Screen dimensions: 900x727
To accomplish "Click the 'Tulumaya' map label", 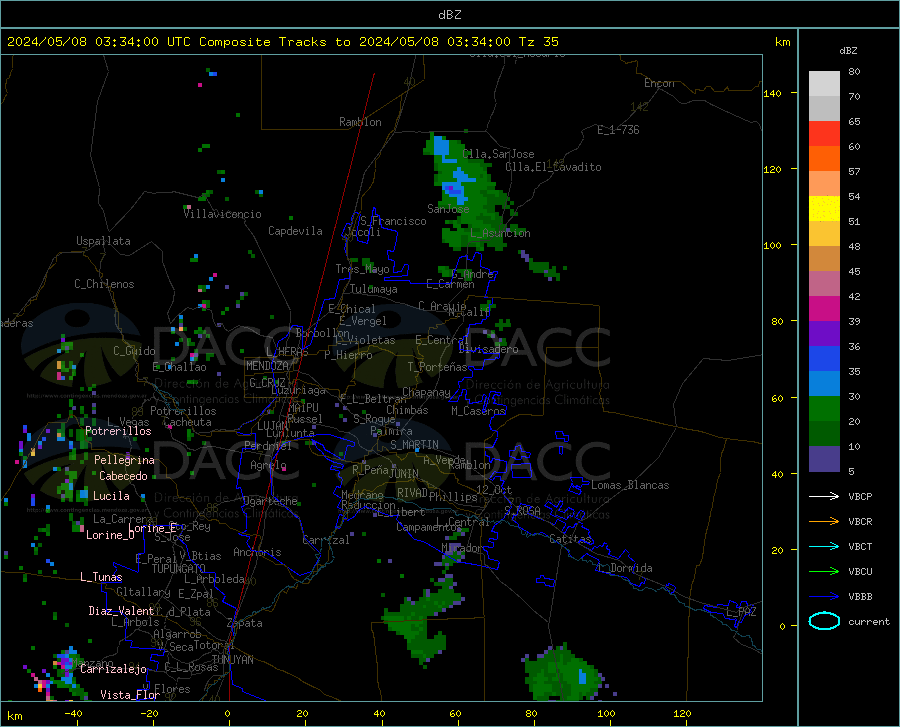I will 373,289.
